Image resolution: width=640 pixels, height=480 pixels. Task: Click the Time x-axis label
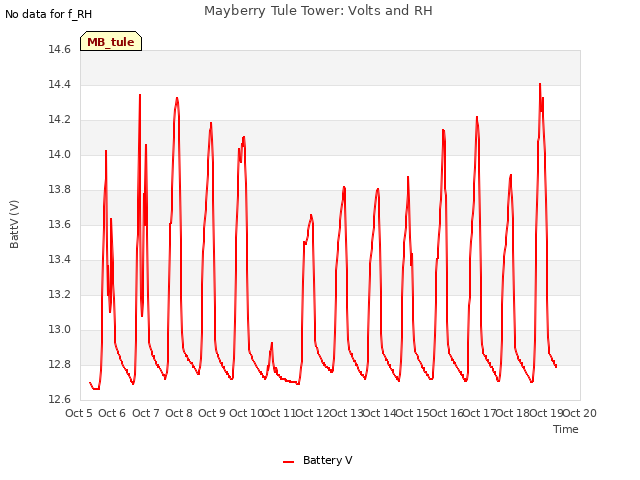point(566,429)
